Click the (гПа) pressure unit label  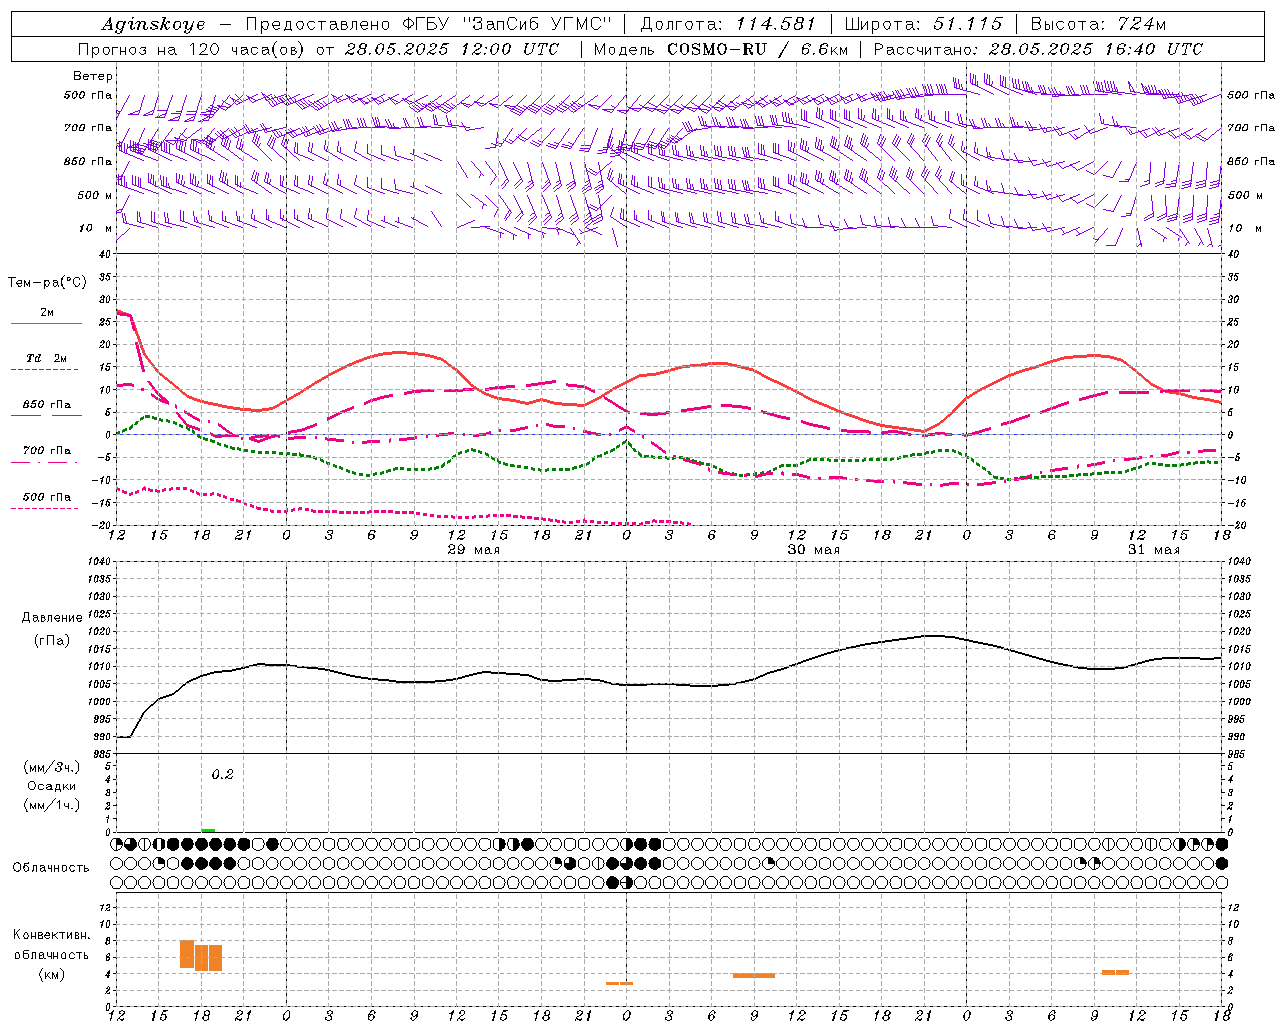click(52, 641)
